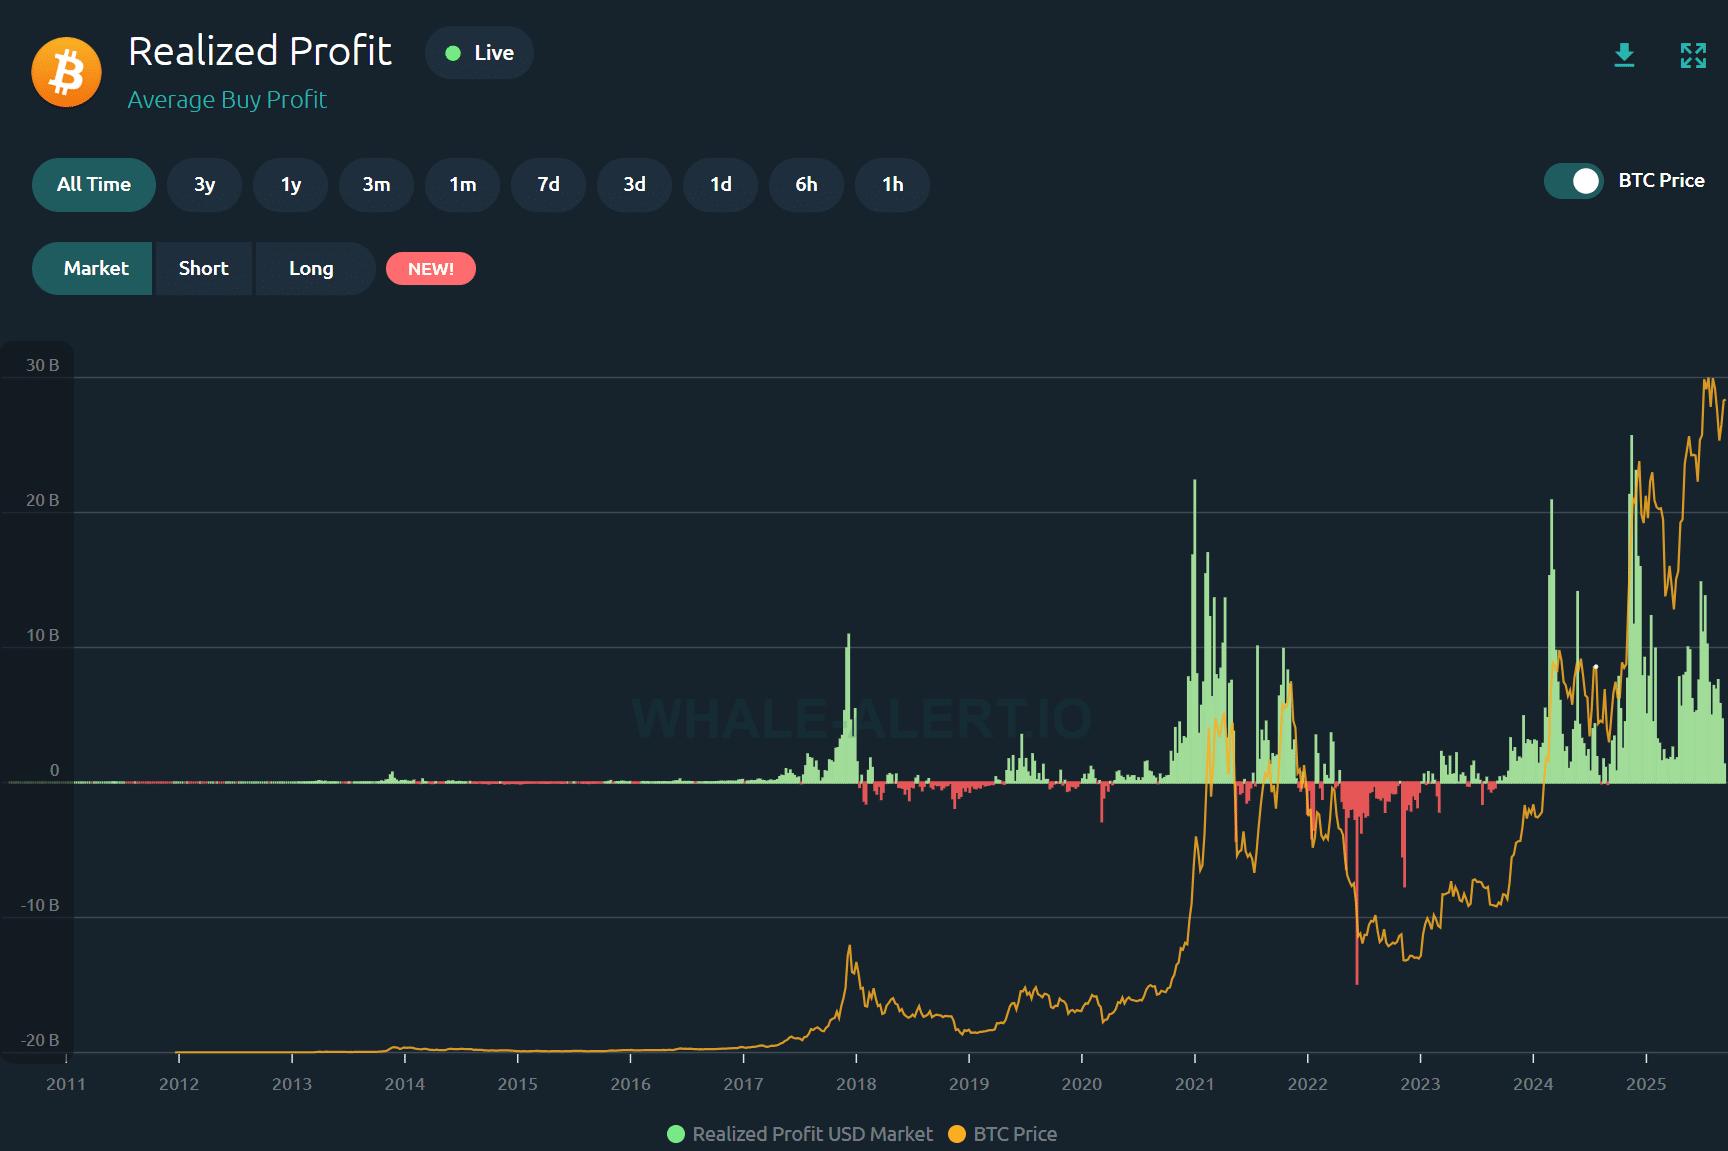This screenshot has height=1151, width=1728.
Task: Show the 3d time range
Action: (x=634, y=185)
